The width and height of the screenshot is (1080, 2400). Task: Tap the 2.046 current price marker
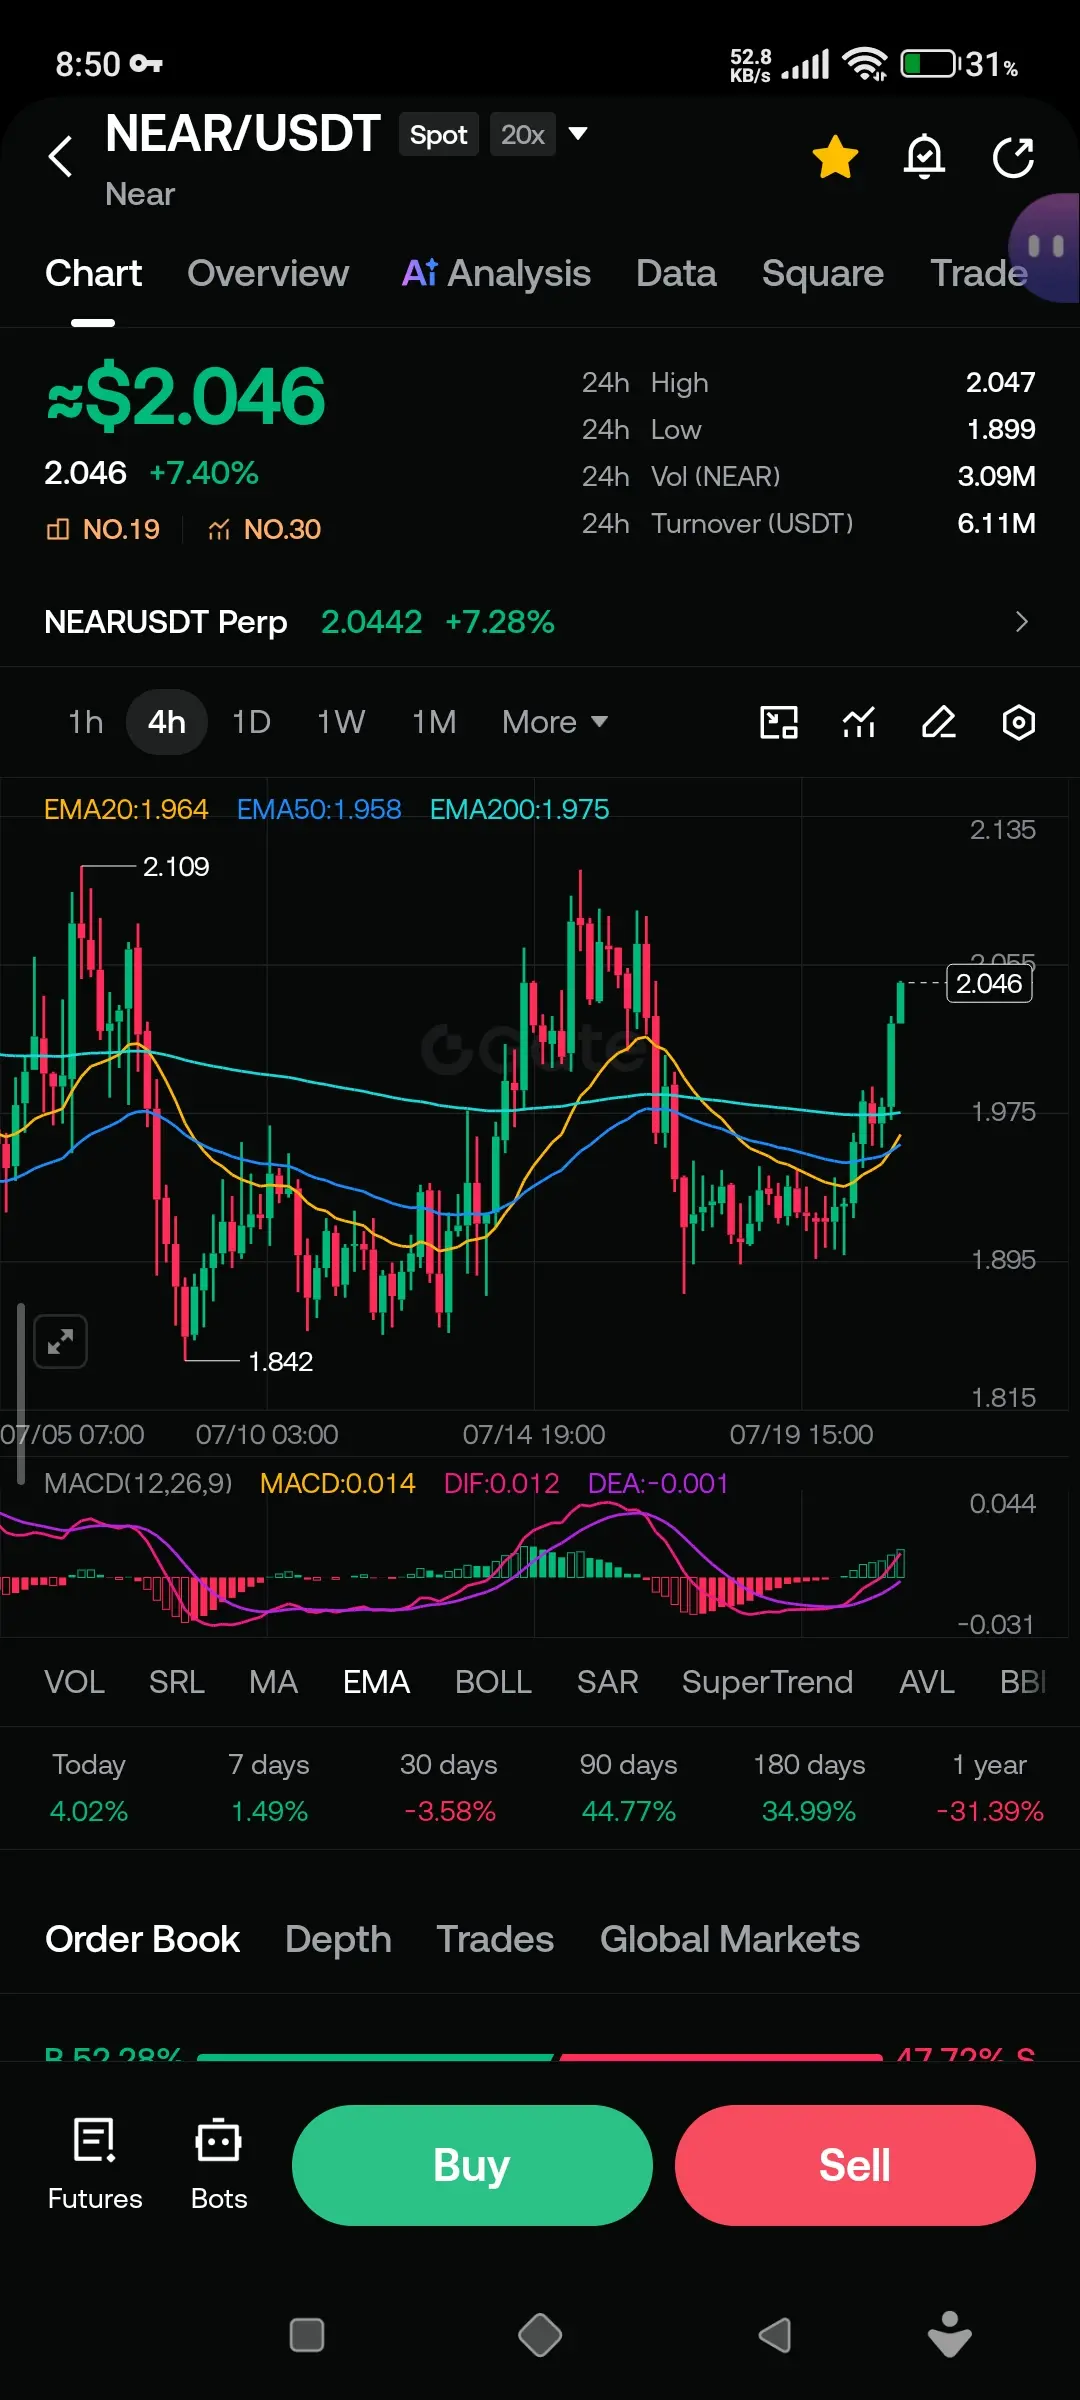[x=989, y=984]
